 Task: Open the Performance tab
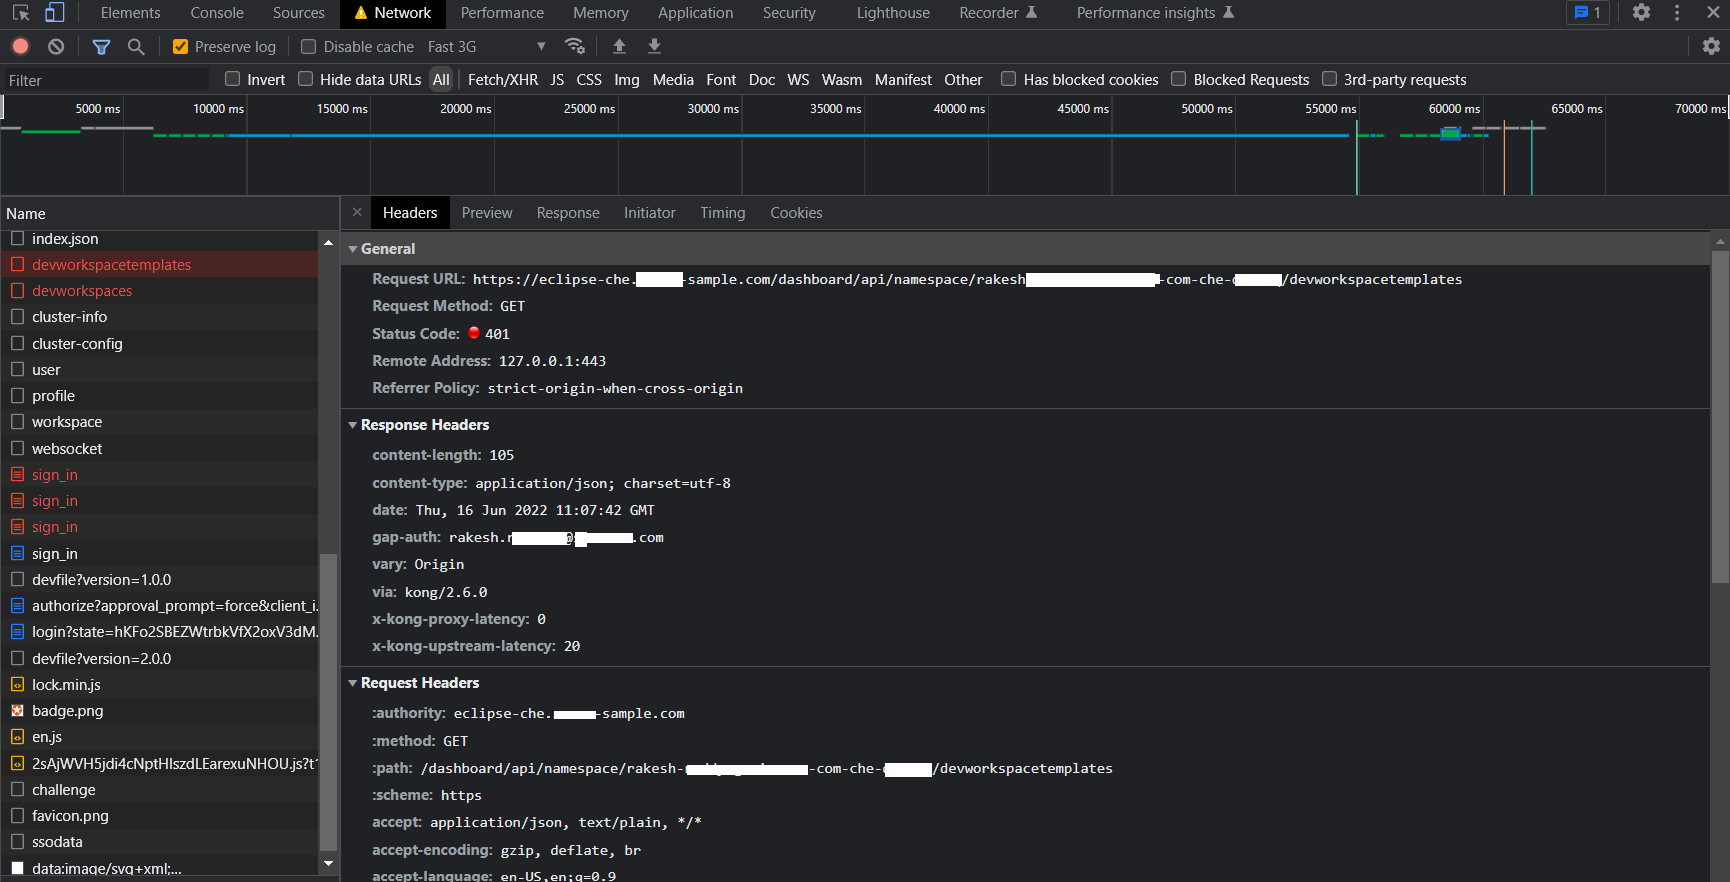pos(502,13)
